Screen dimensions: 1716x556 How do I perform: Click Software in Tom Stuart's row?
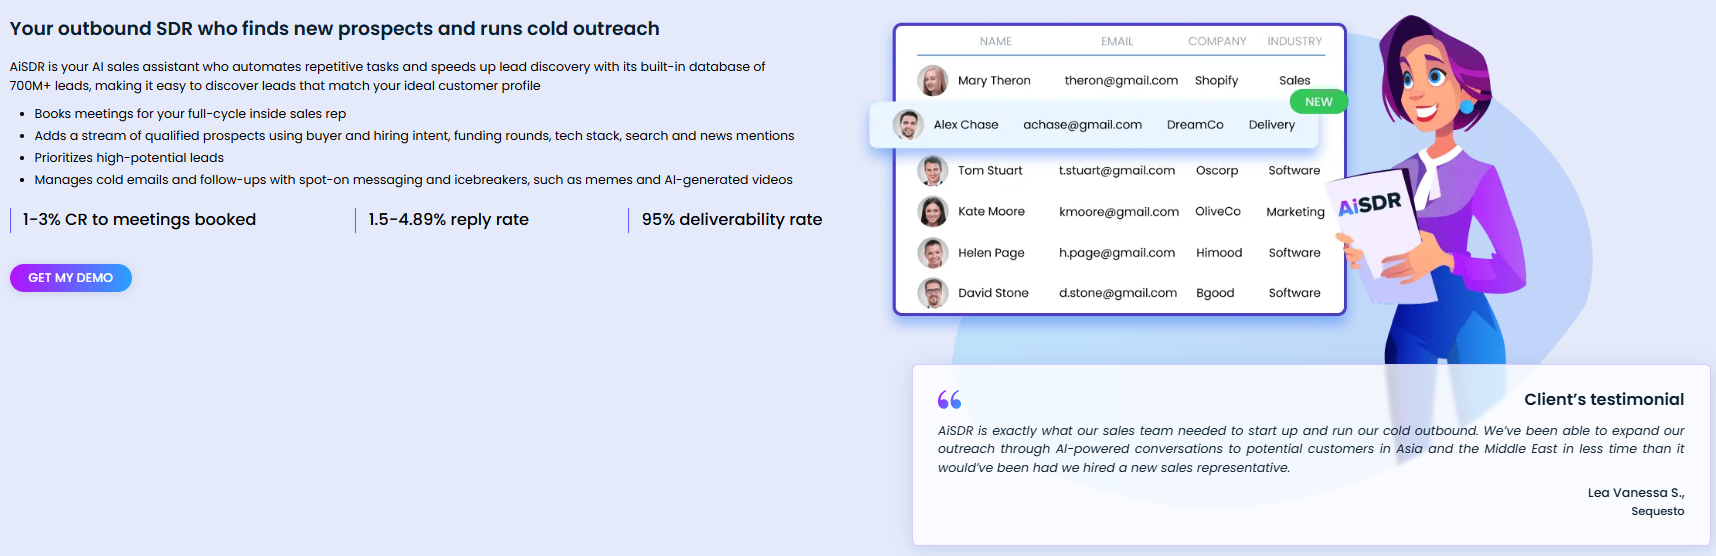pyautogui.click(x=1294, y=171)
